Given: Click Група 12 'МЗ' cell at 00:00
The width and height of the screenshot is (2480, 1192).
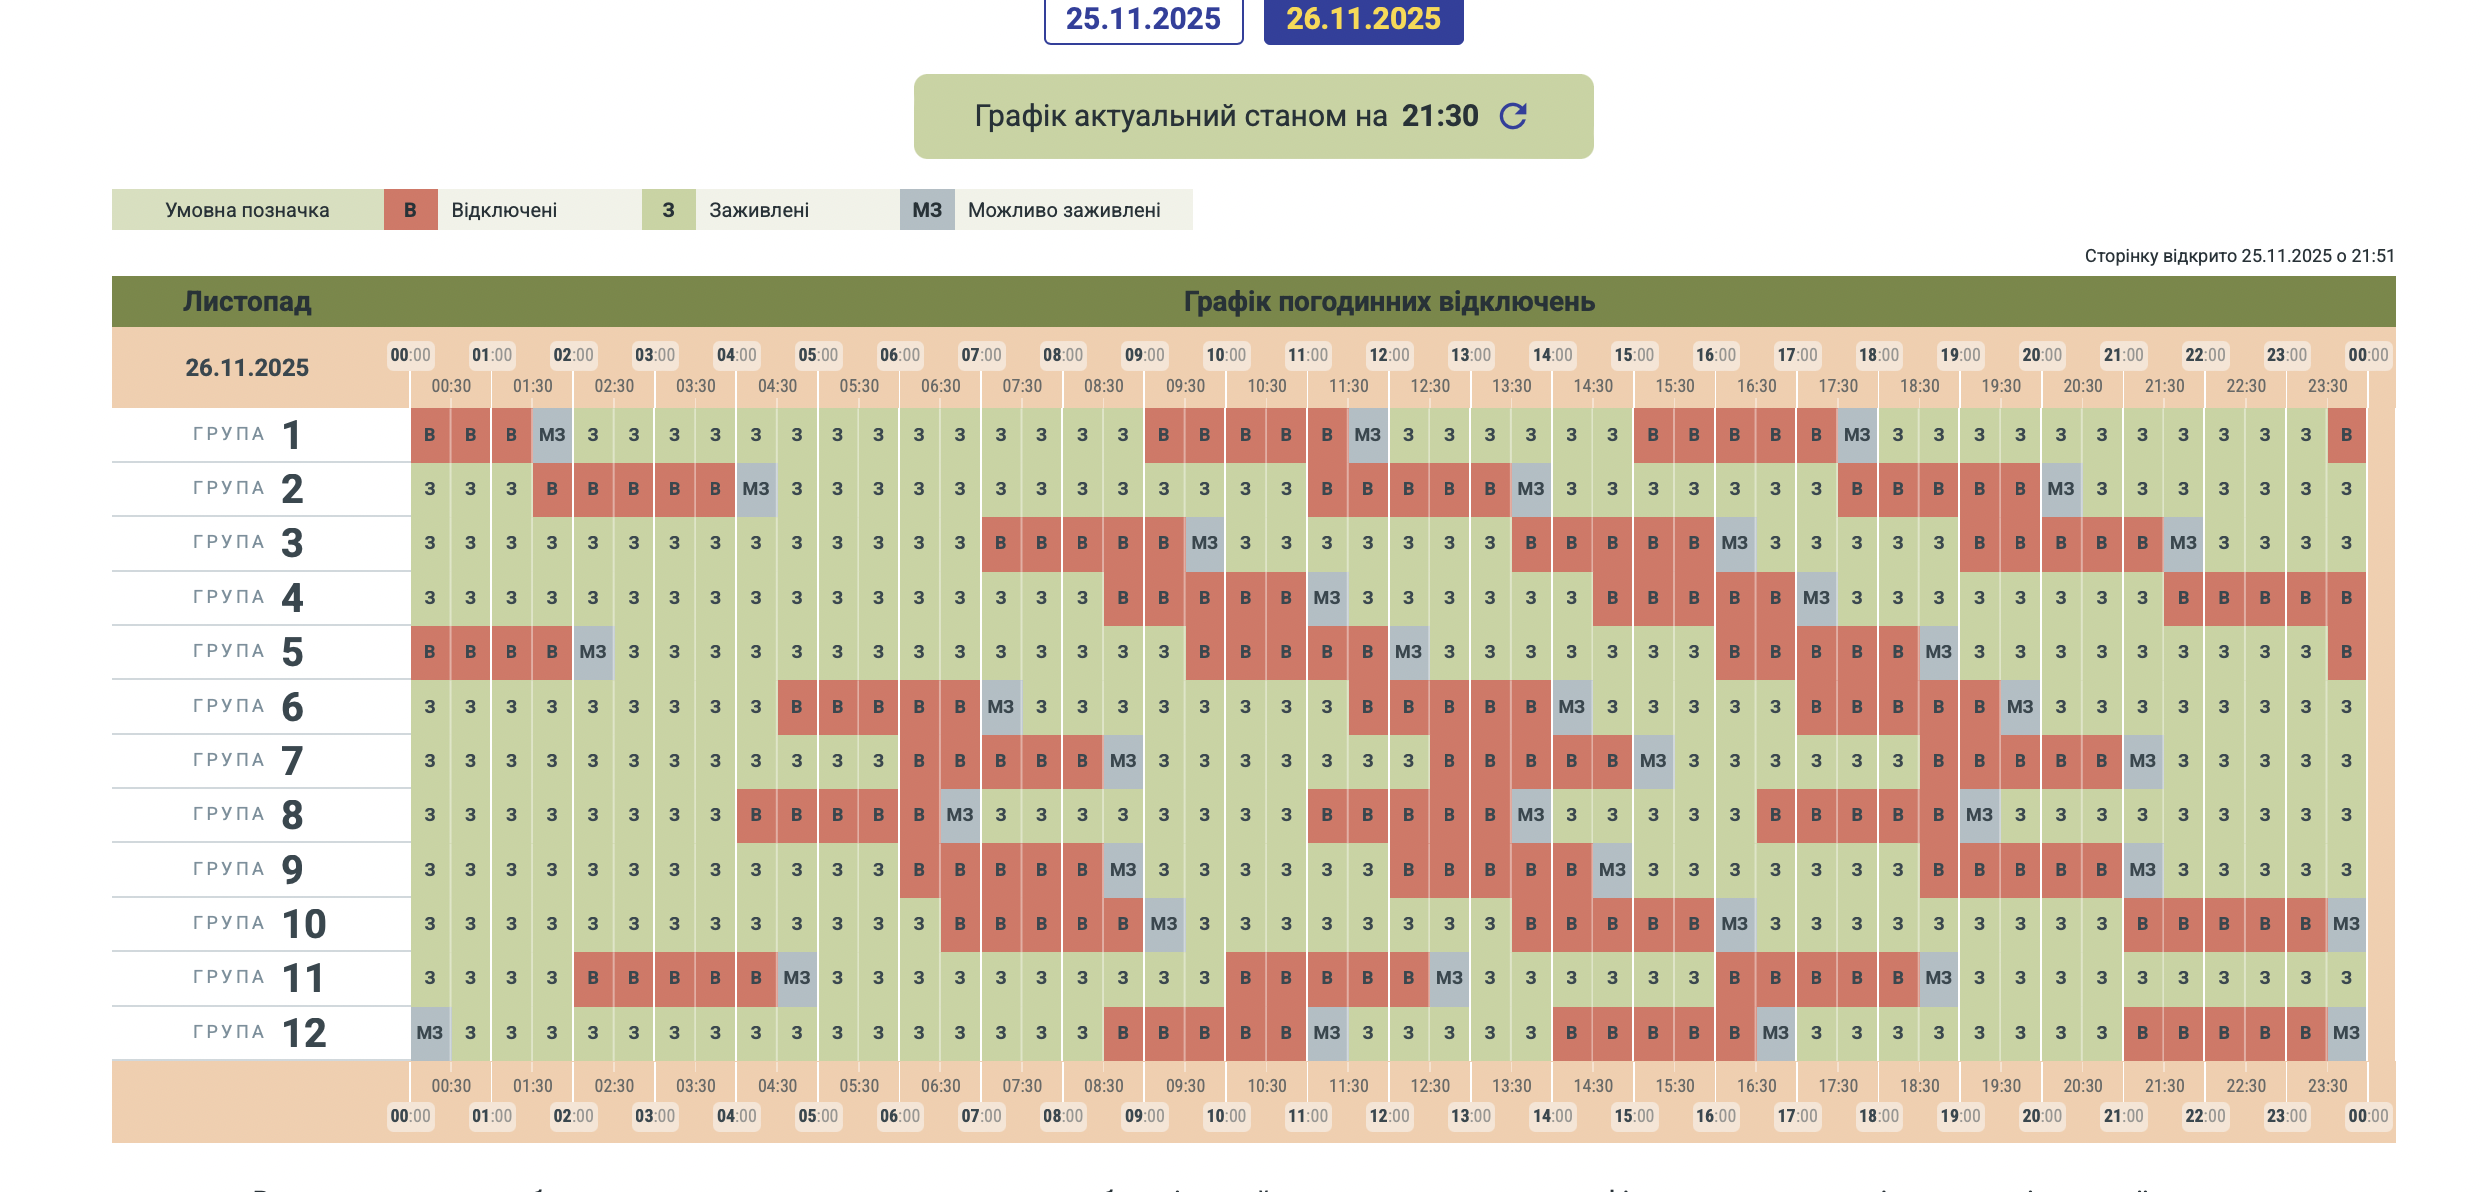Looking at the screenshot, I should pos(430,1033).
